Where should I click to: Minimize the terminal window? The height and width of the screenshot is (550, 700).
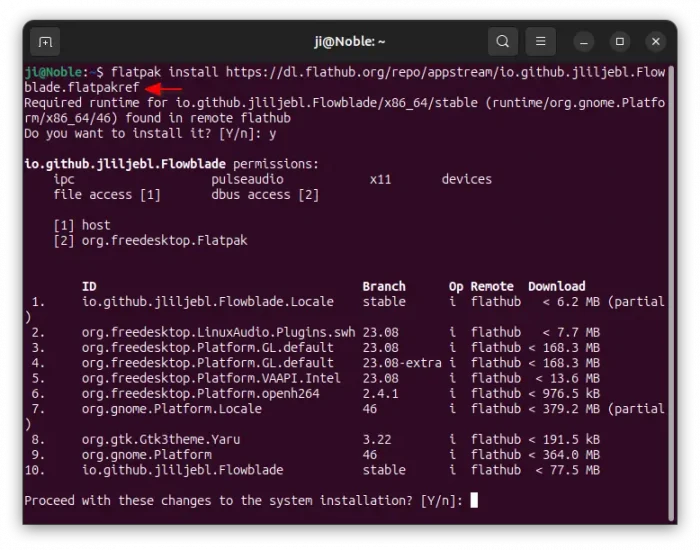[x=583, y=42]
